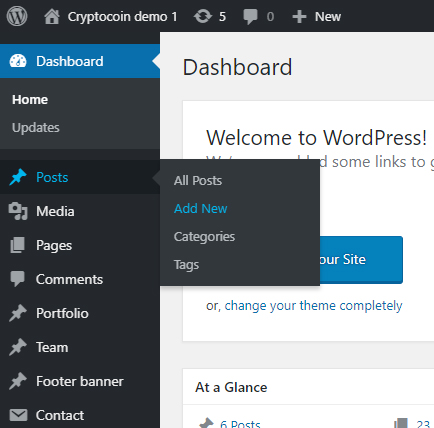Screen dimensions: 434x428
Task: Choose Categories in Posts submenu
Action: pos(204,237)
